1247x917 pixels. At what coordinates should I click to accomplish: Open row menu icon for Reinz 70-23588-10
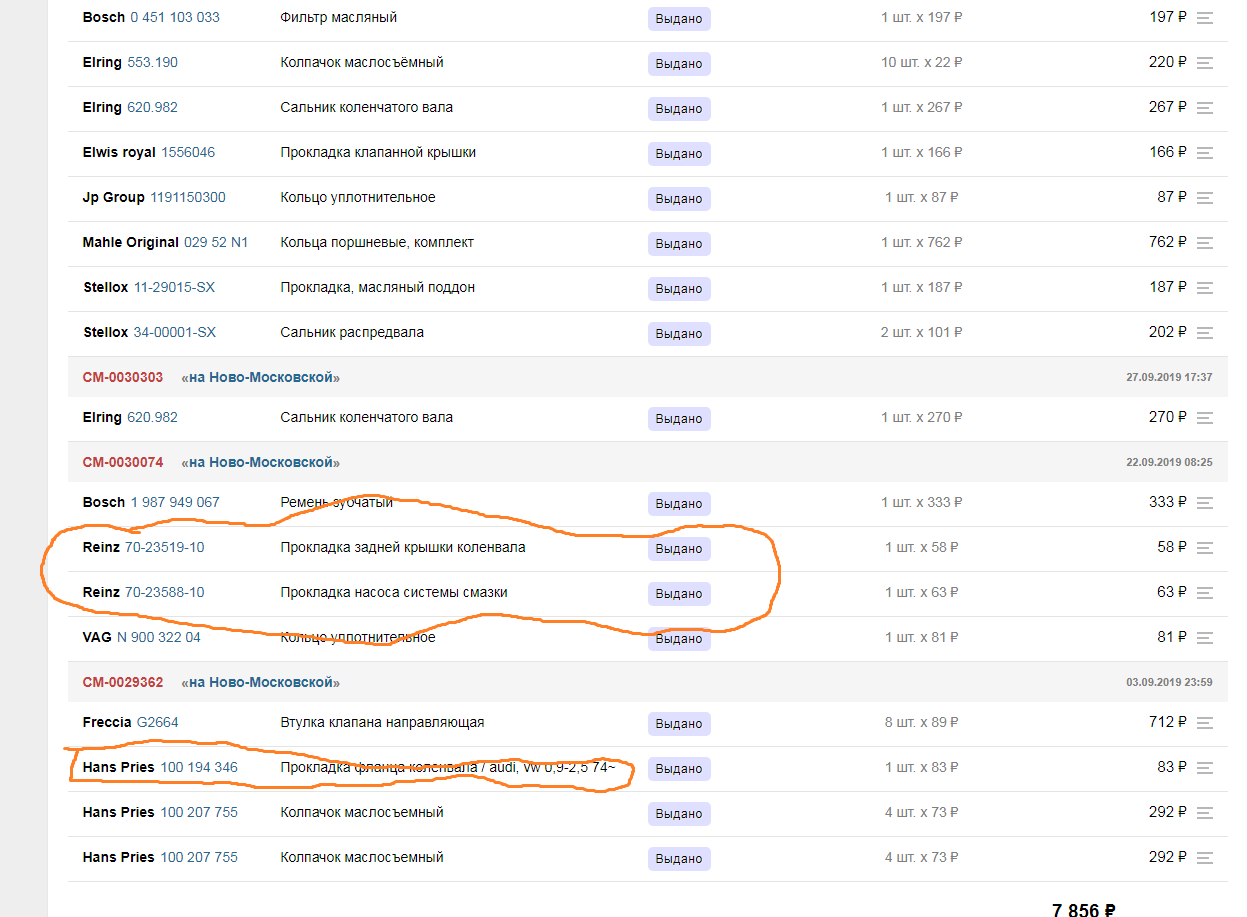[x=1205, y=593]
